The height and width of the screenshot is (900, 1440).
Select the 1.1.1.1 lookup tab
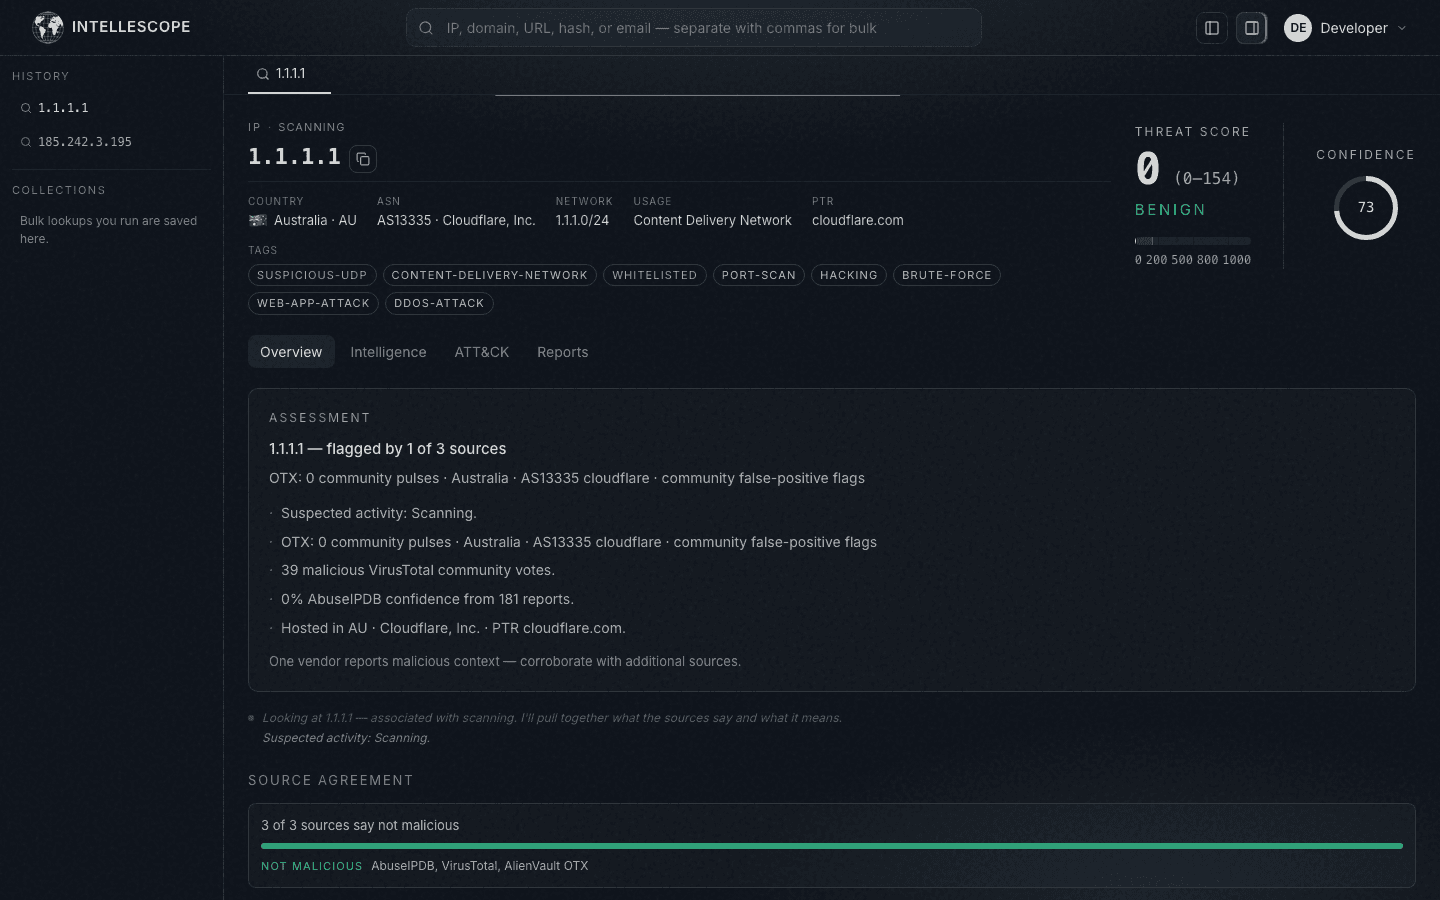(x=289, y=74)
